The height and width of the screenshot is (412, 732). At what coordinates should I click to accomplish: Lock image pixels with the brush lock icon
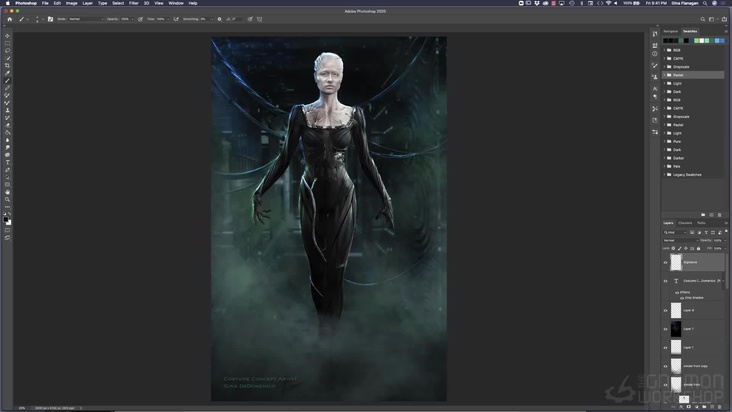680,248
